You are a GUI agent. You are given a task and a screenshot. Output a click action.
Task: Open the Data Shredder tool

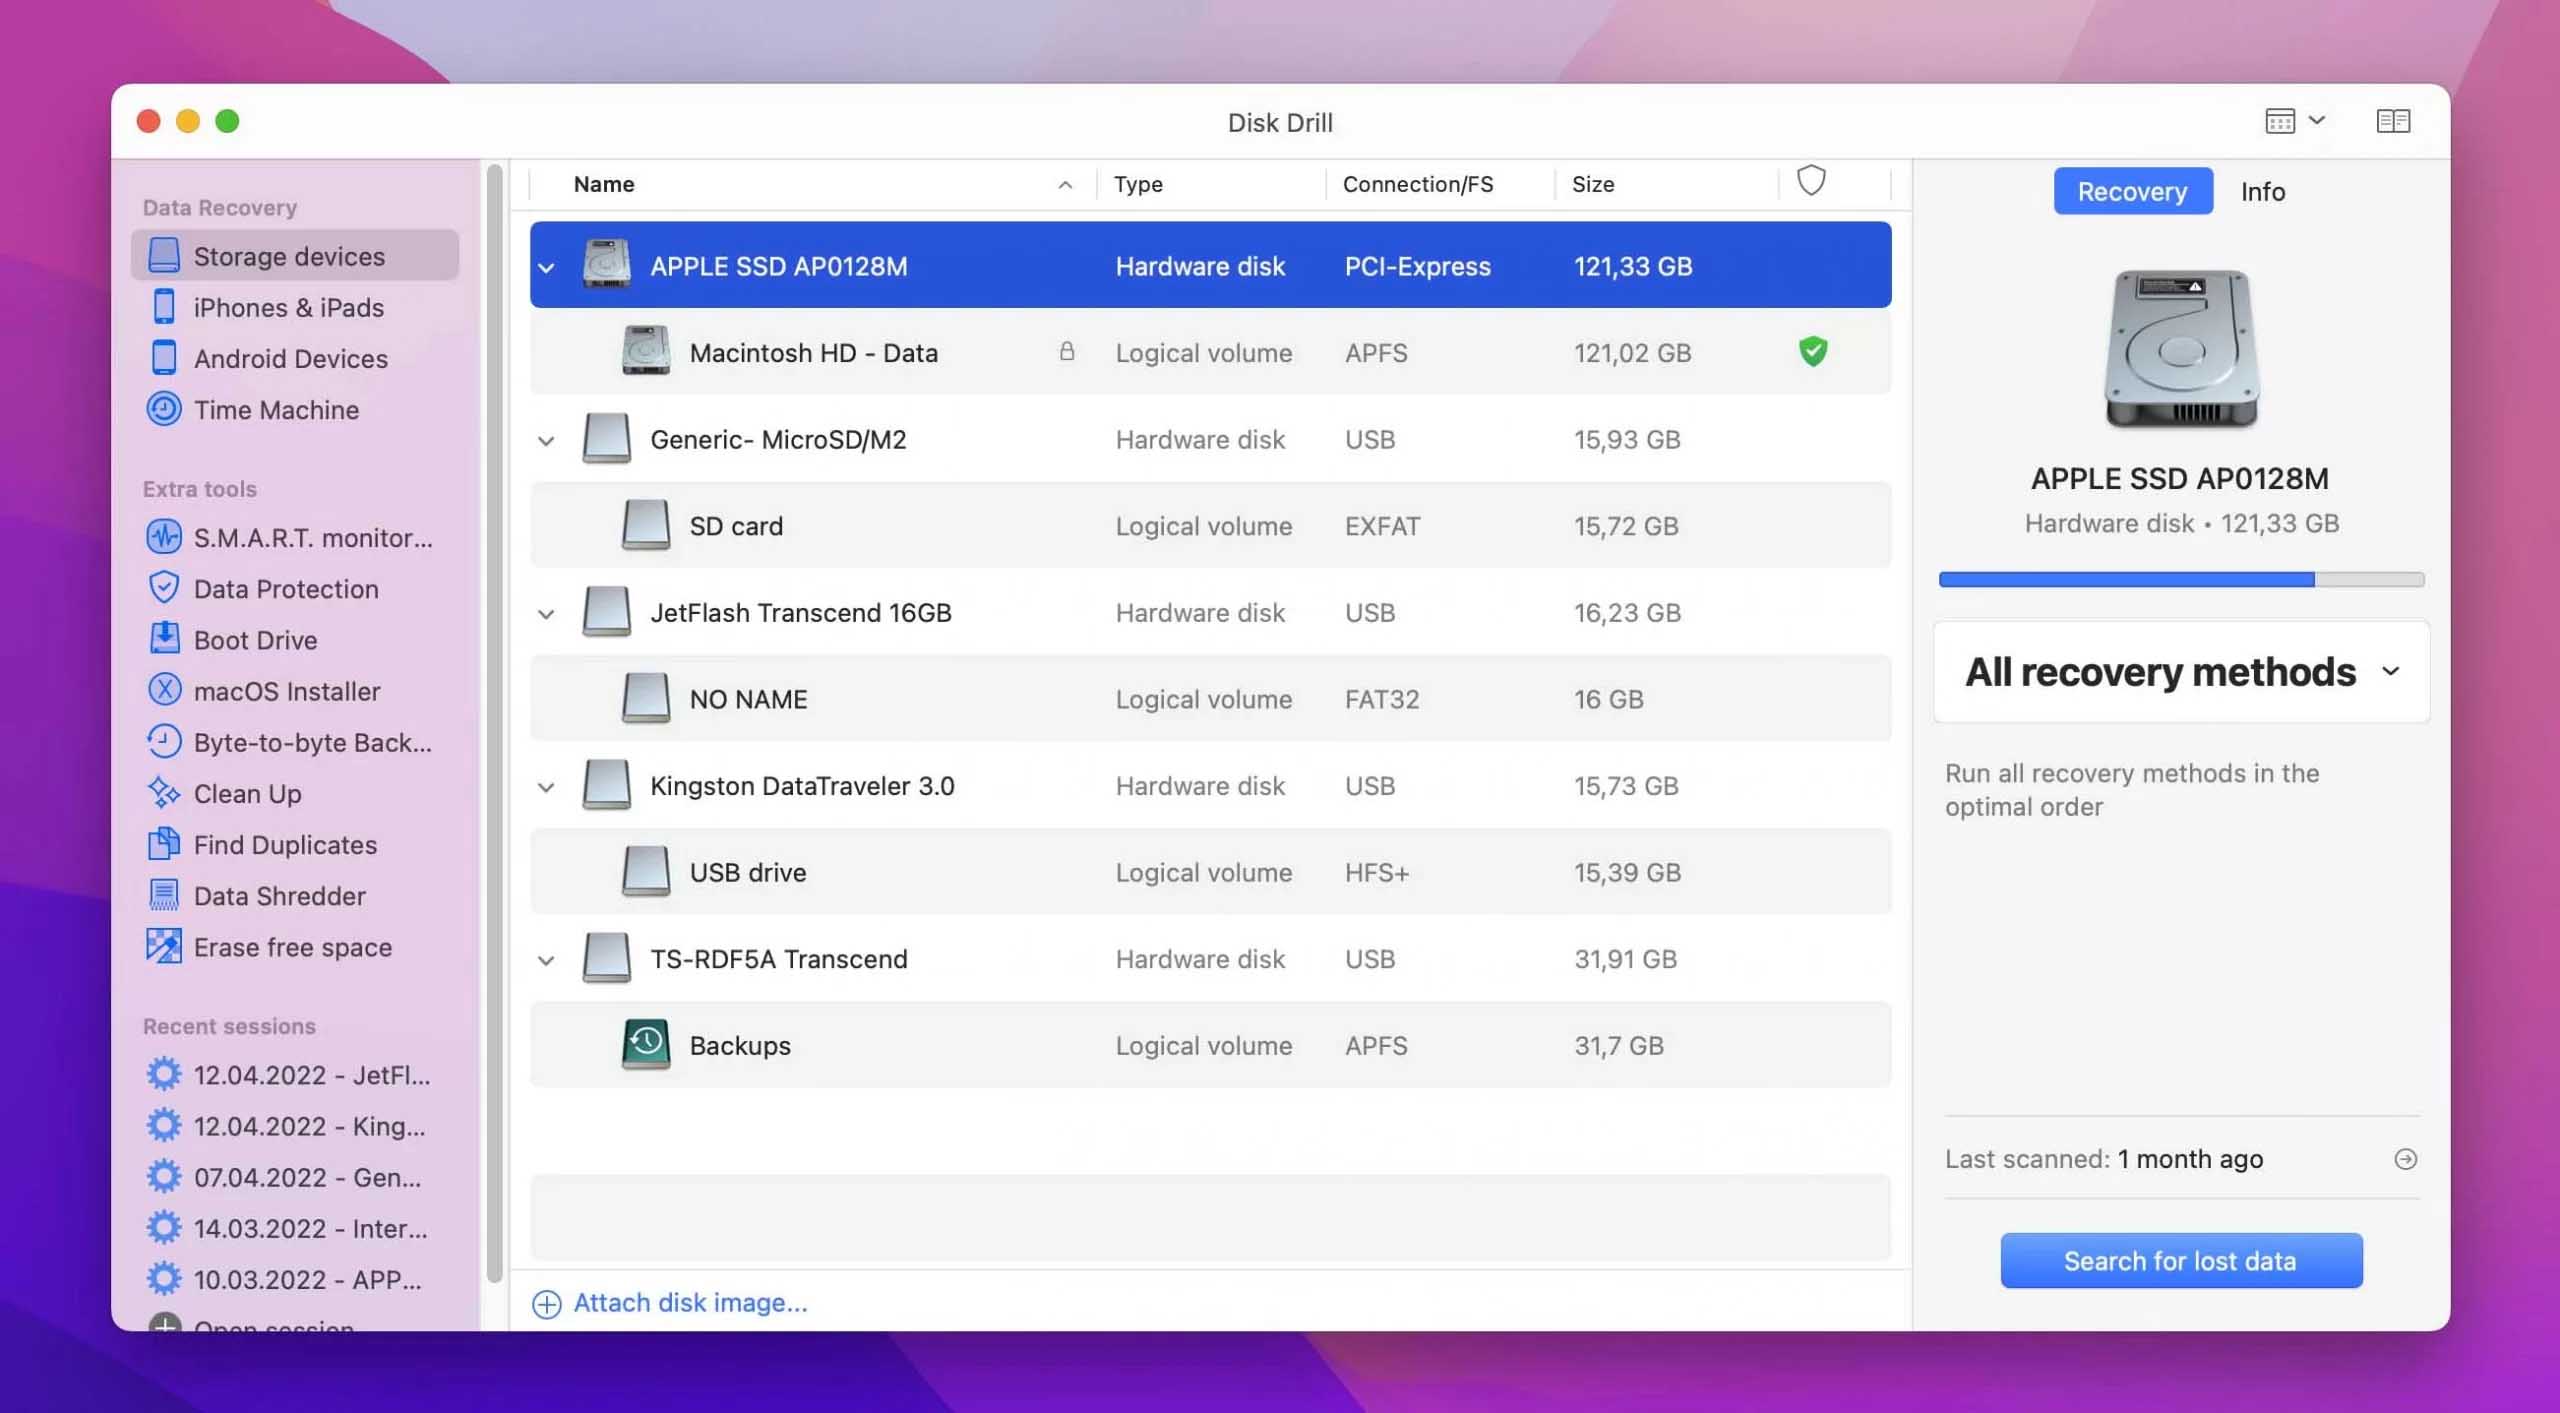point(279,896)
